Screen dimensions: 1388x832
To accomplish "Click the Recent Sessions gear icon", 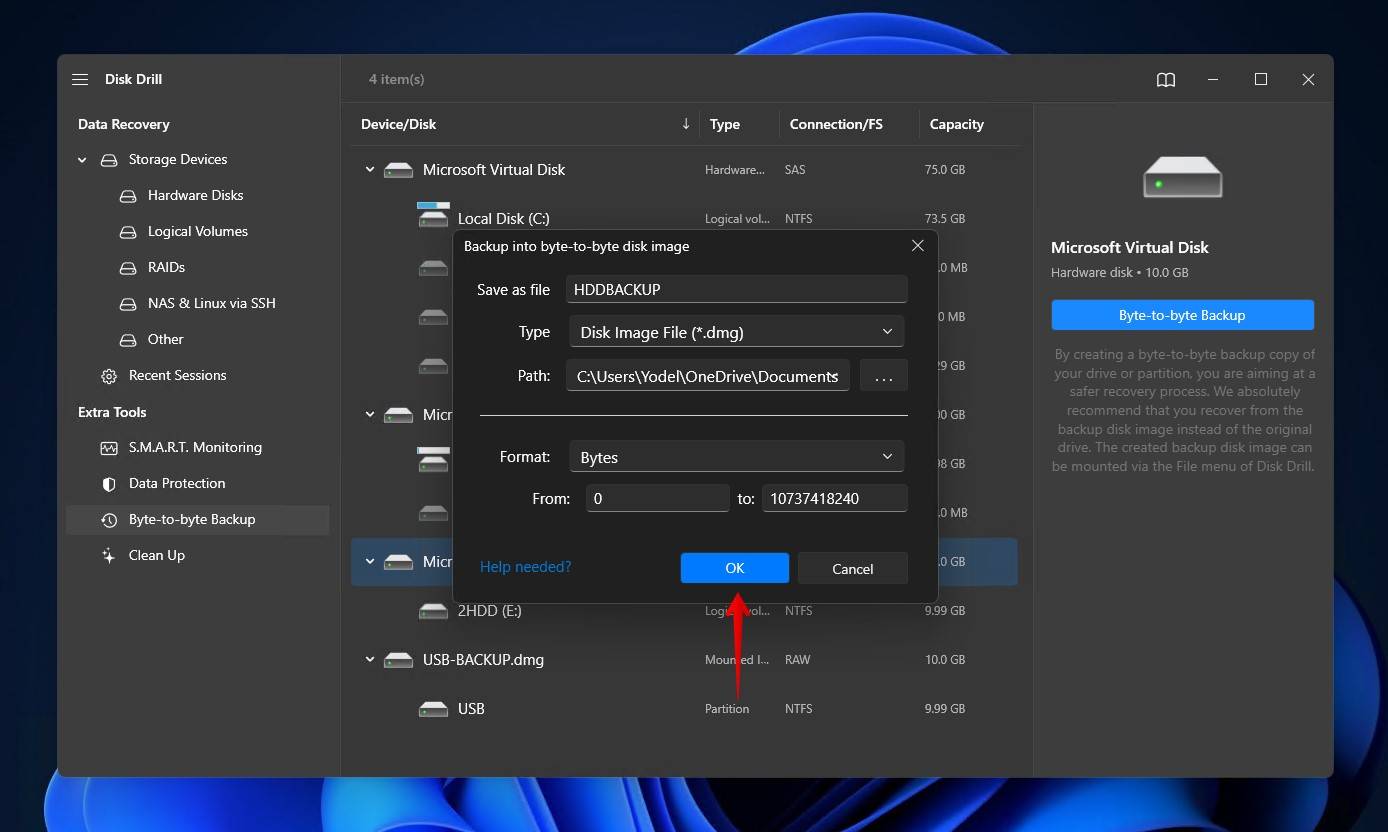I will coord(109,376).
